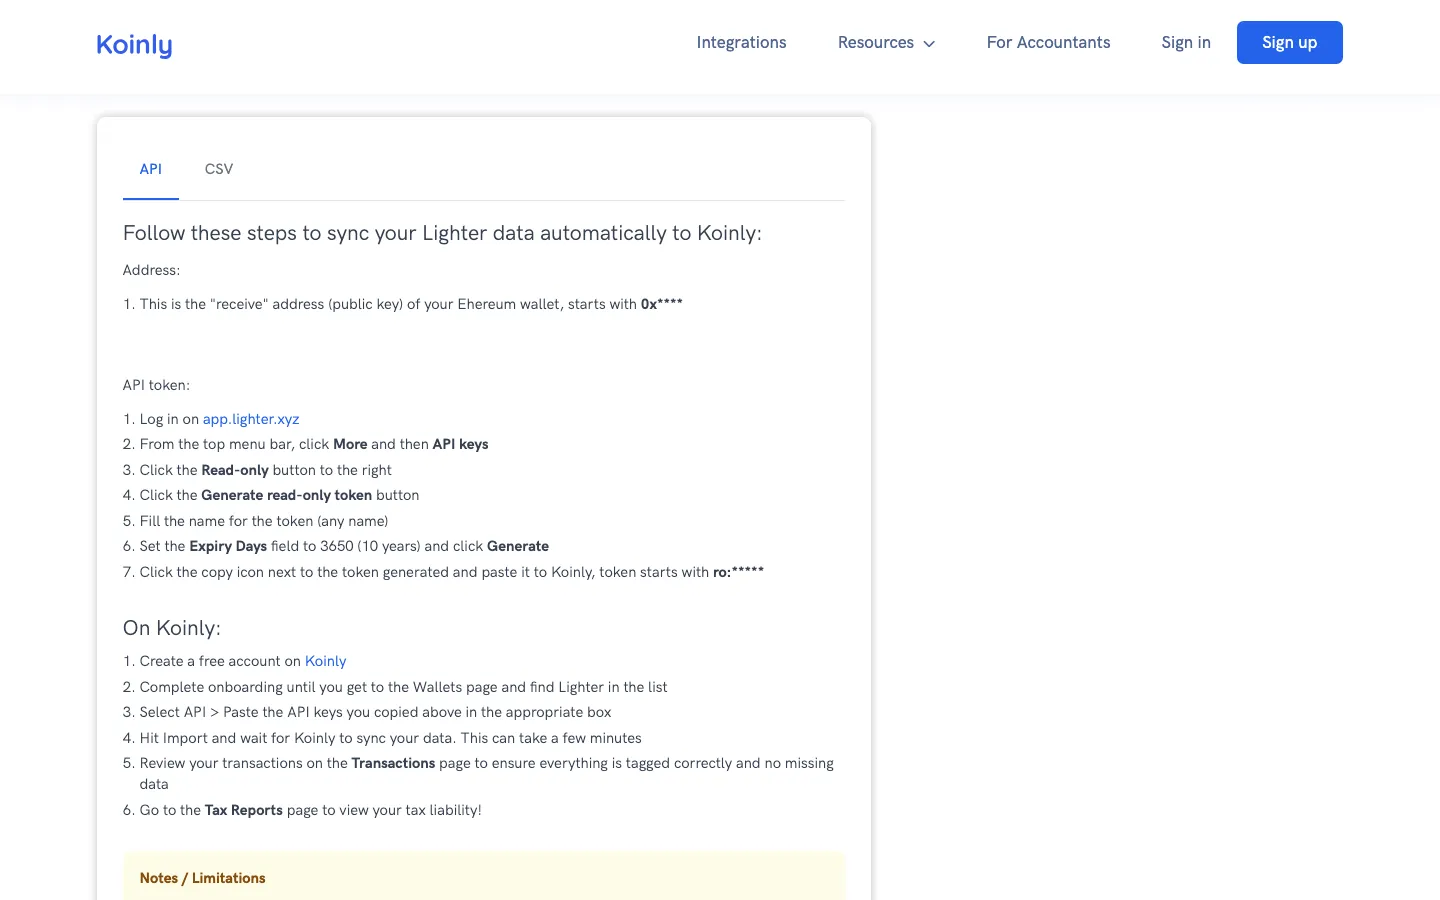Click the receive address instruction line
Screen dimensions: 1440x900
click(411, 304)
